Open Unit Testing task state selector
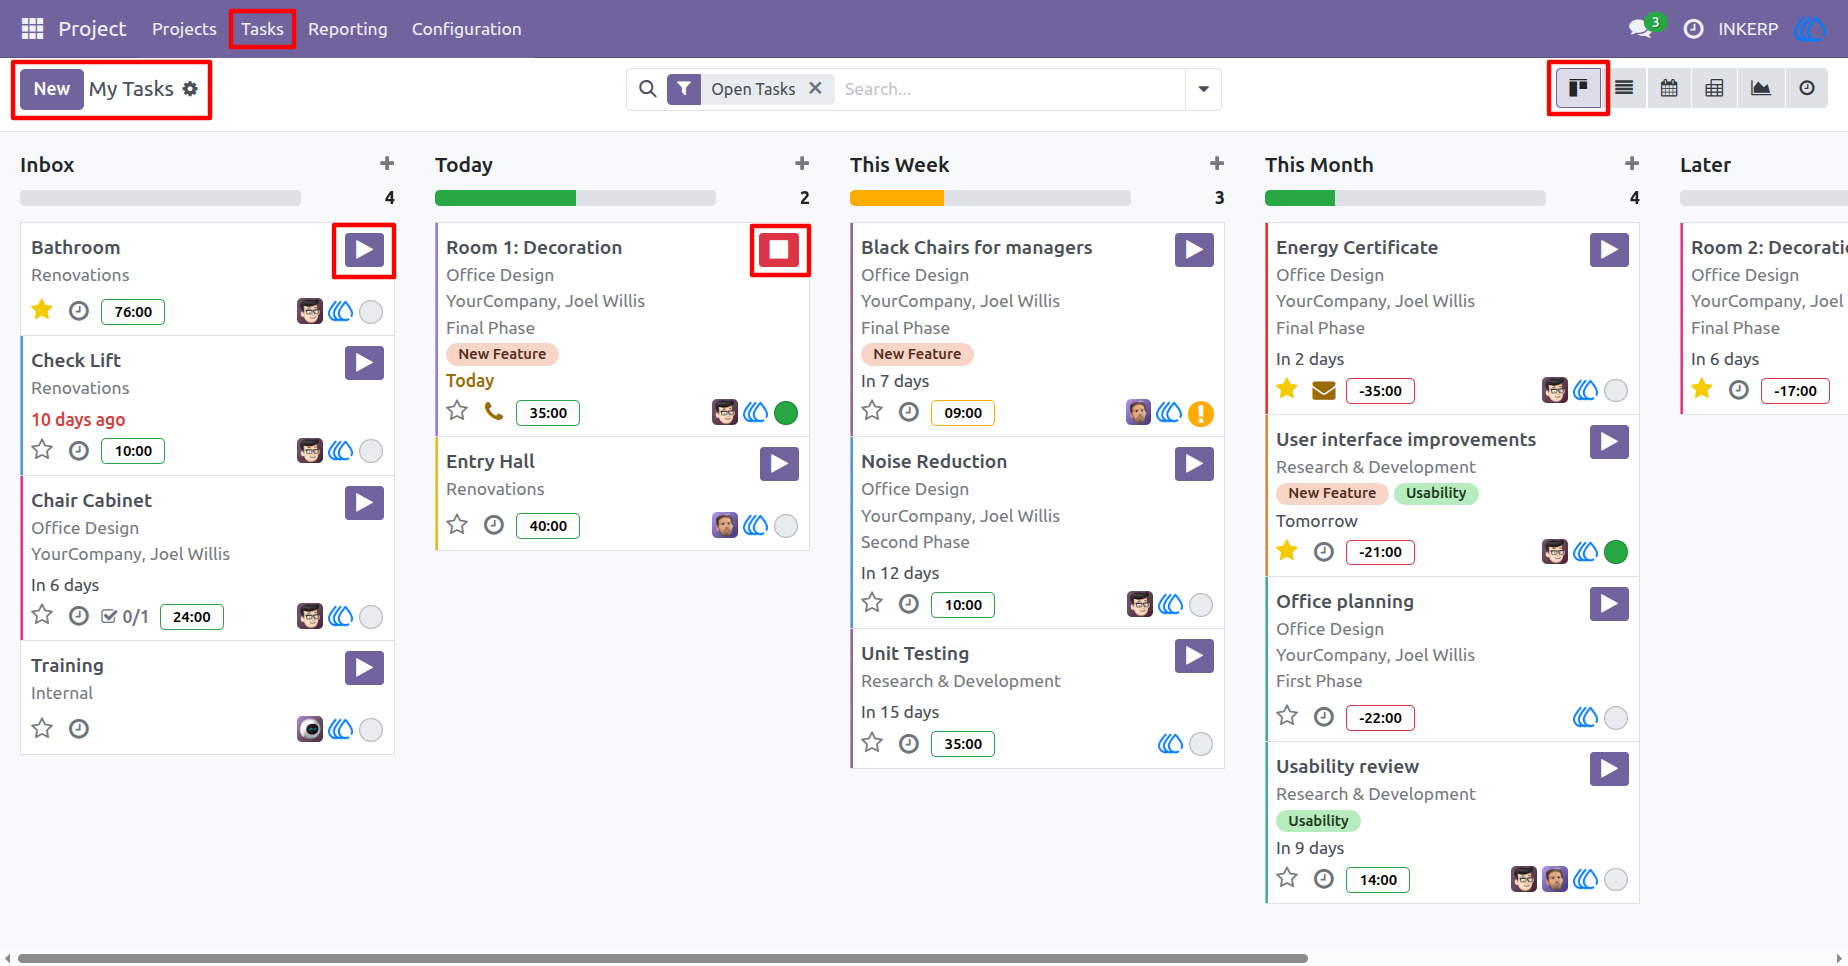The image size is (1848, 966). 1201,744
